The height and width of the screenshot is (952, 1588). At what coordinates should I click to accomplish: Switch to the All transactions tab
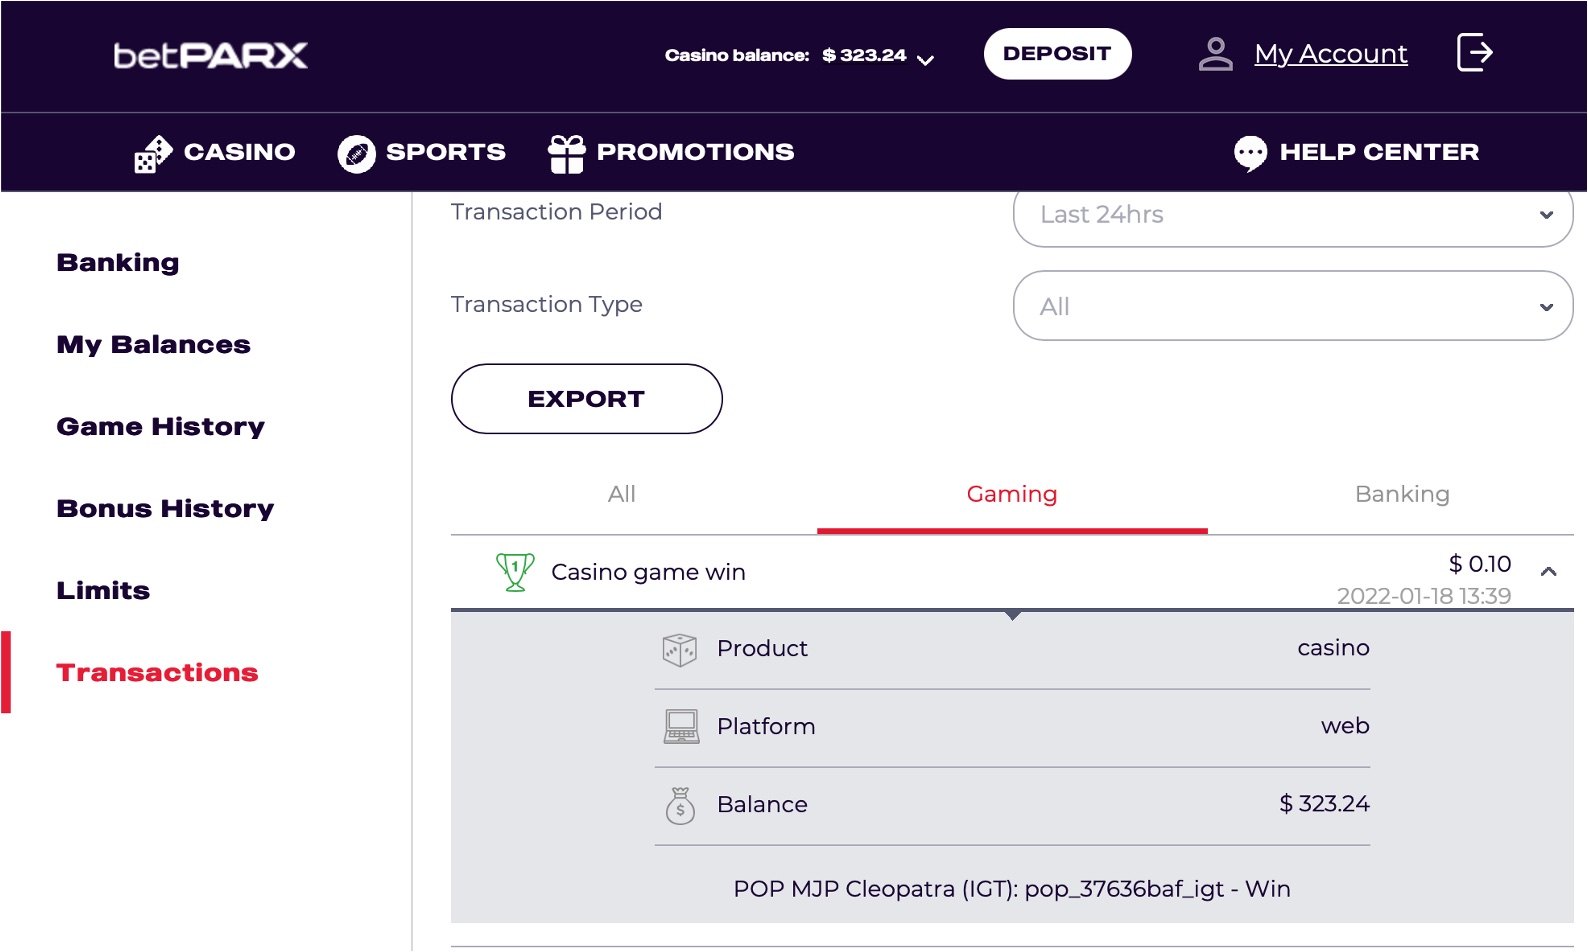click(622, 494)
